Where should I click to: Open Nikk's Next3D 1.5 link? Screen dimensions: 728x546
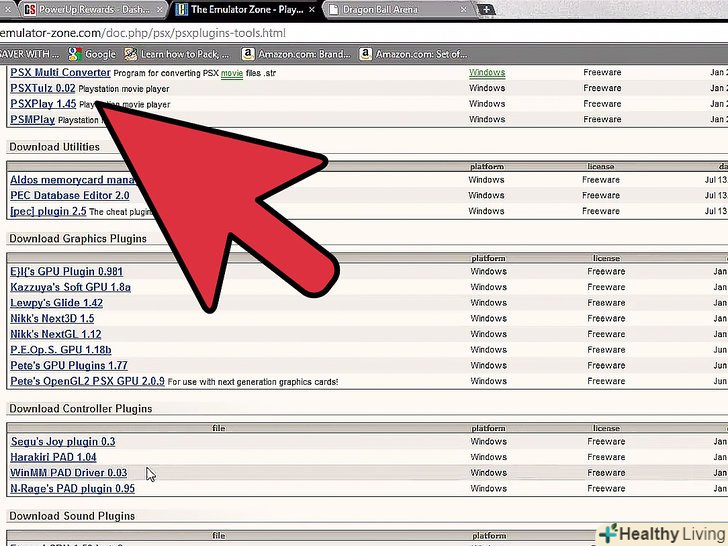pos(52,318)
